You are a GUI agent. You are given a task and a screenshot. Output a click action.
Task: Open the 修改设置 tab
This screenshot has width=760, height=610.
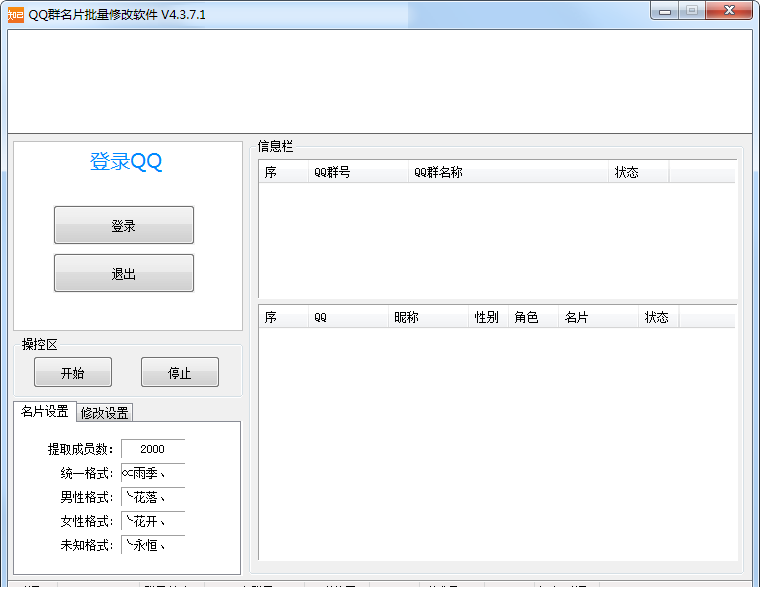tap(105, 413)
